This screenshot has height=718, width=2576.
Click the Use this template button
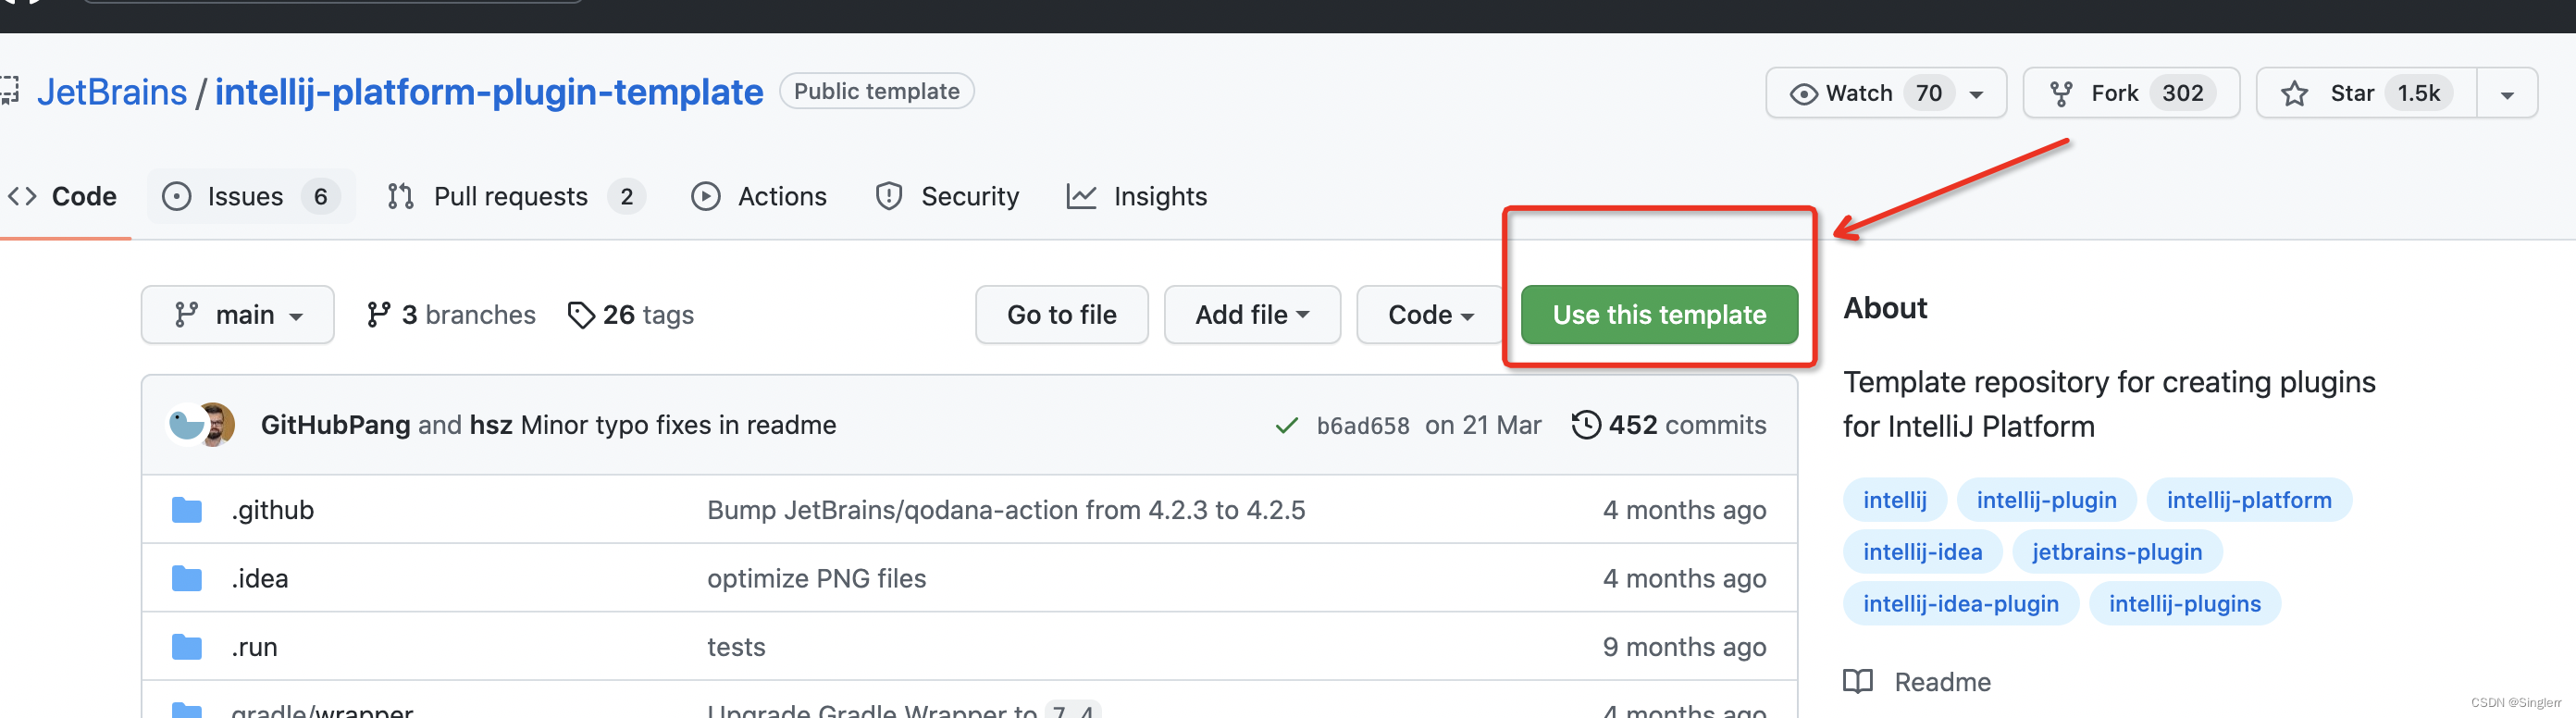(x=1659, y=315)
